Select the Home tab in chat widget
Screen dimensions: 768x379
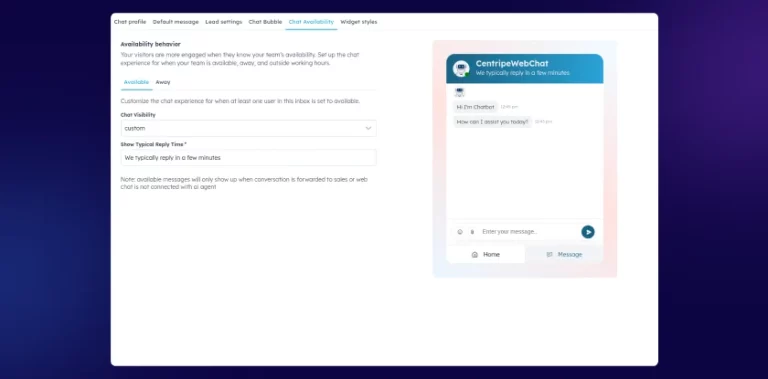tap(485, 255)
